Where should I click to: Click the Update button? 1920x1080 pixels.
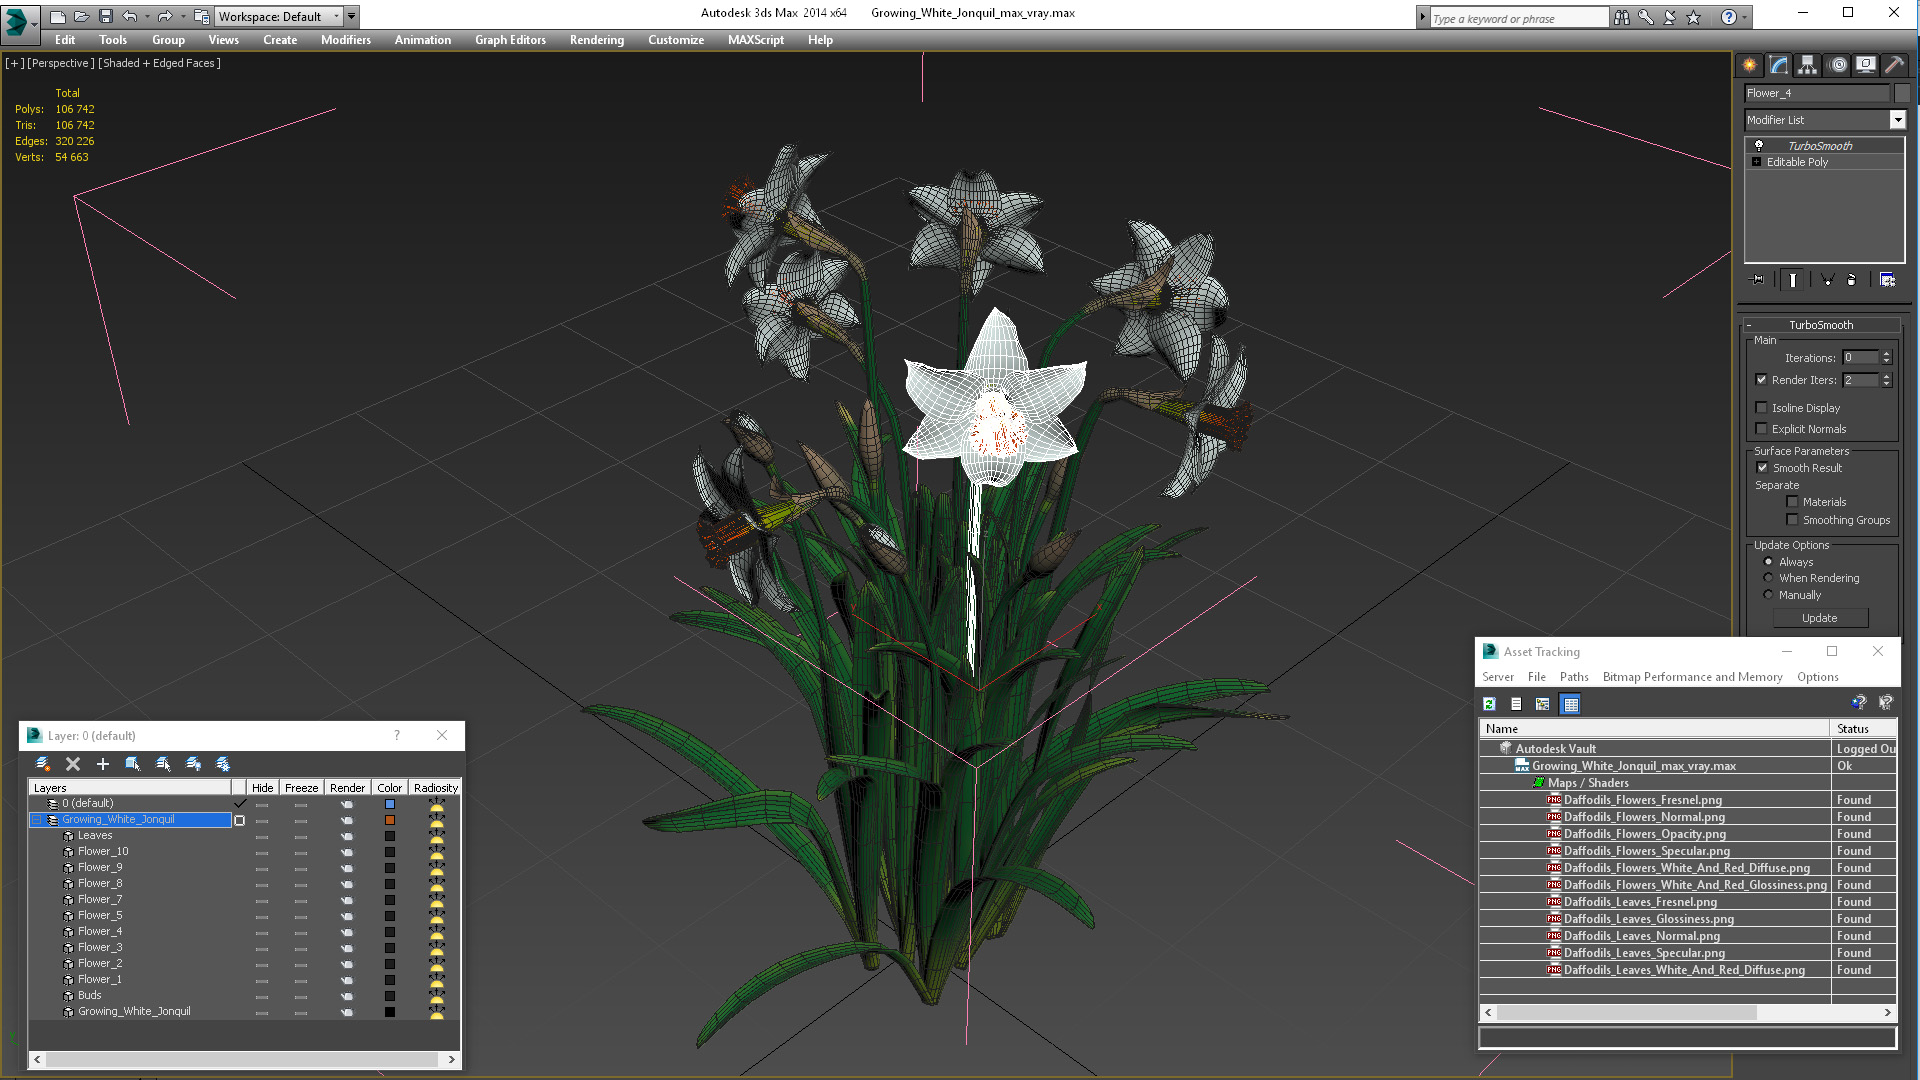pos(1820,618)
